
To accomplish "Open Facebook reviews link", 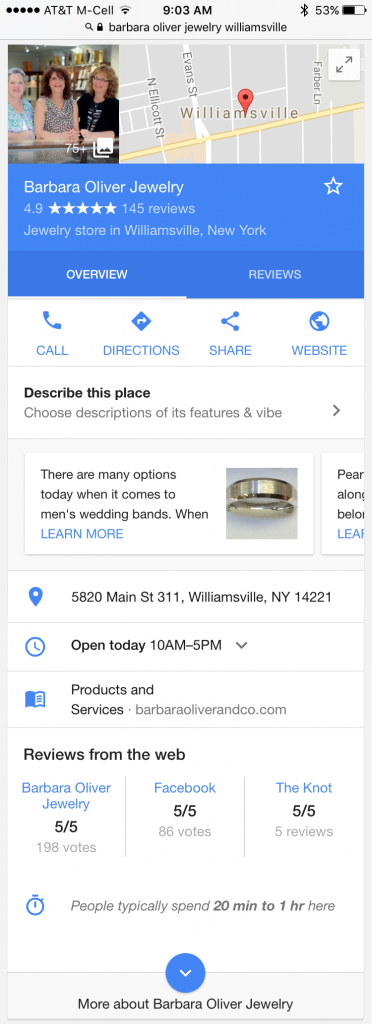I will point(185,788).
